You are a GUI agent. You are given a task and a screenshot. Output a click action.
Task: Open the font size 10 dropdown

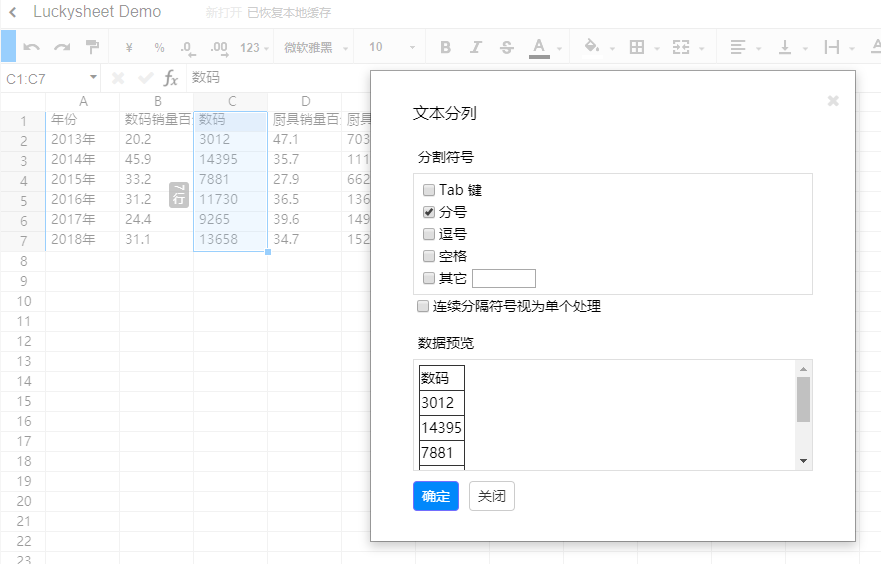click(x=392, y=48)
